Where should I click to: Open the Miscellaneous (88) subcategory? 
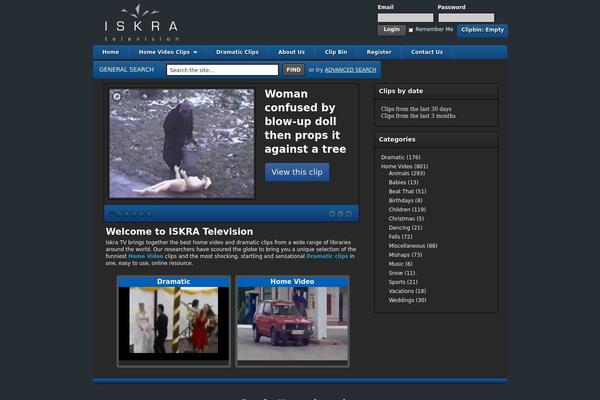(x=413, y=246)
